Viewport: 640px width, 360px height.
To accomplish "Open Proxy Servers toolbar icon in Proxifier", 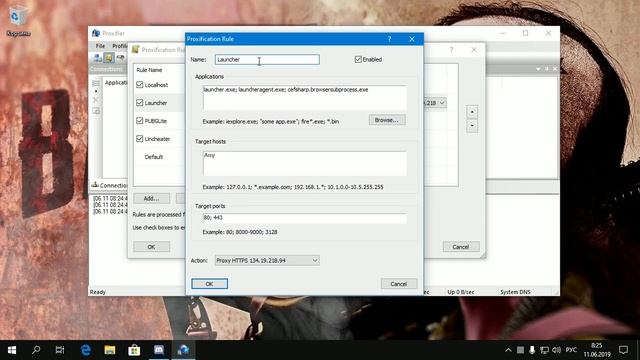I will point(98,58).
